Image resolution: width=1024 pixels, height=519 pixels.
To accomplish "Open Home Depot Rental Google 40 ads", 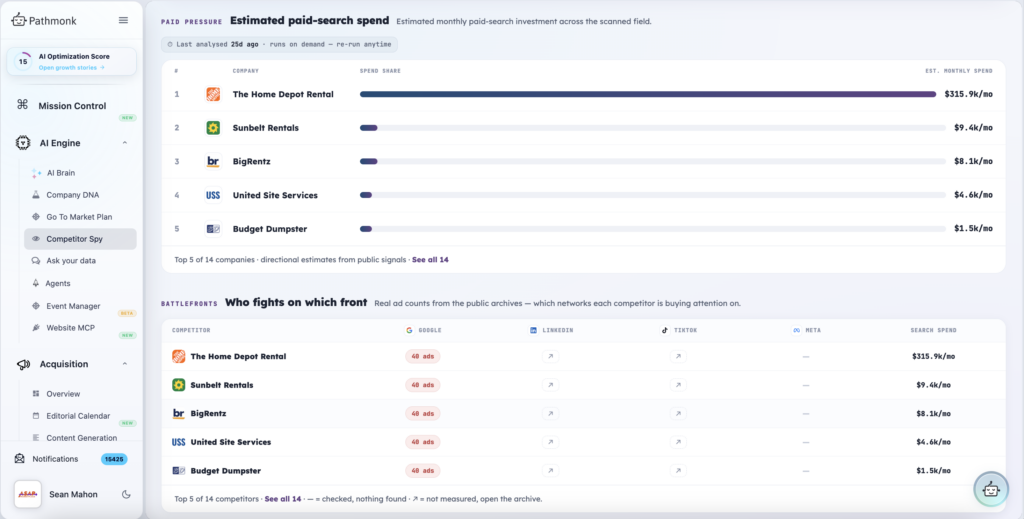I will [x=423, y=356].
